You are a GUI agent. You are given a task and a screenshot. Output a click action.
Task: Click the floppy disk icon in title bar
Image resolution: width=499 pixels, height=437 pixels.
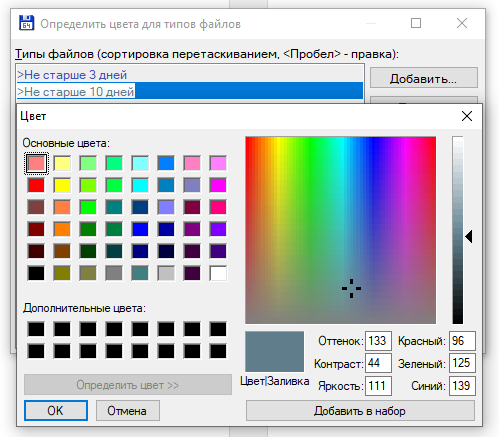click(26, 23)
